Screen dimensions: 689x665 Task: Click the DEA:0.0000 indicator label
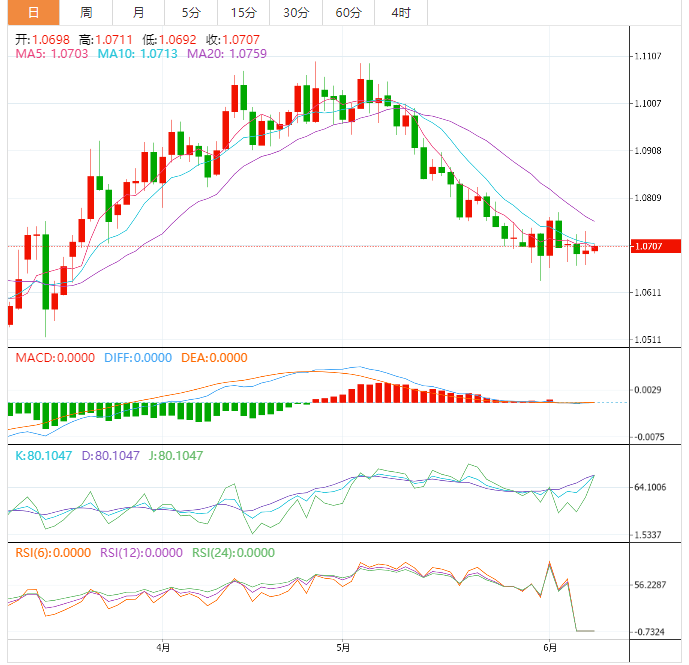click(214, 358)
